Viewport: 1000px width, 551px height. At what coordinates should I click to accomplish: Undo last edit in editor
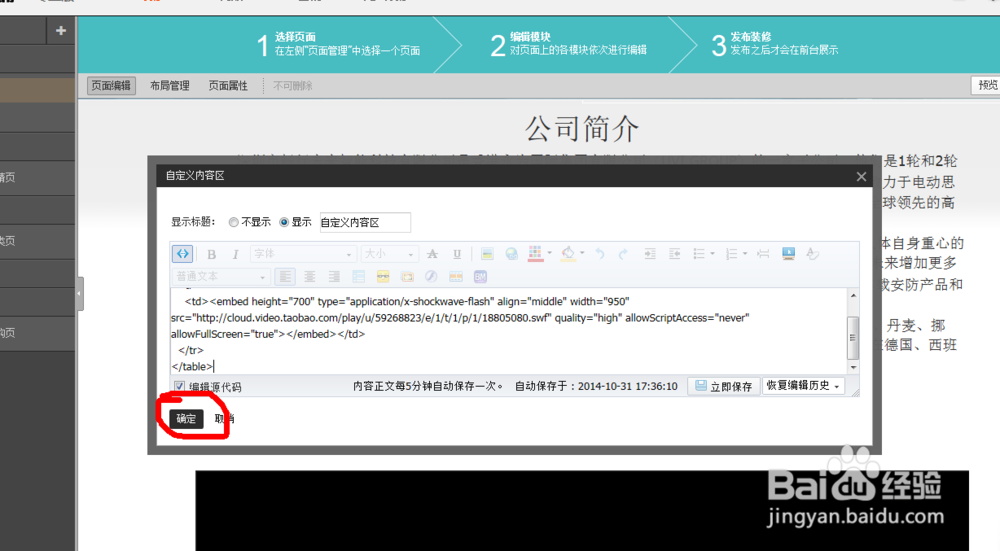point(599,254)
